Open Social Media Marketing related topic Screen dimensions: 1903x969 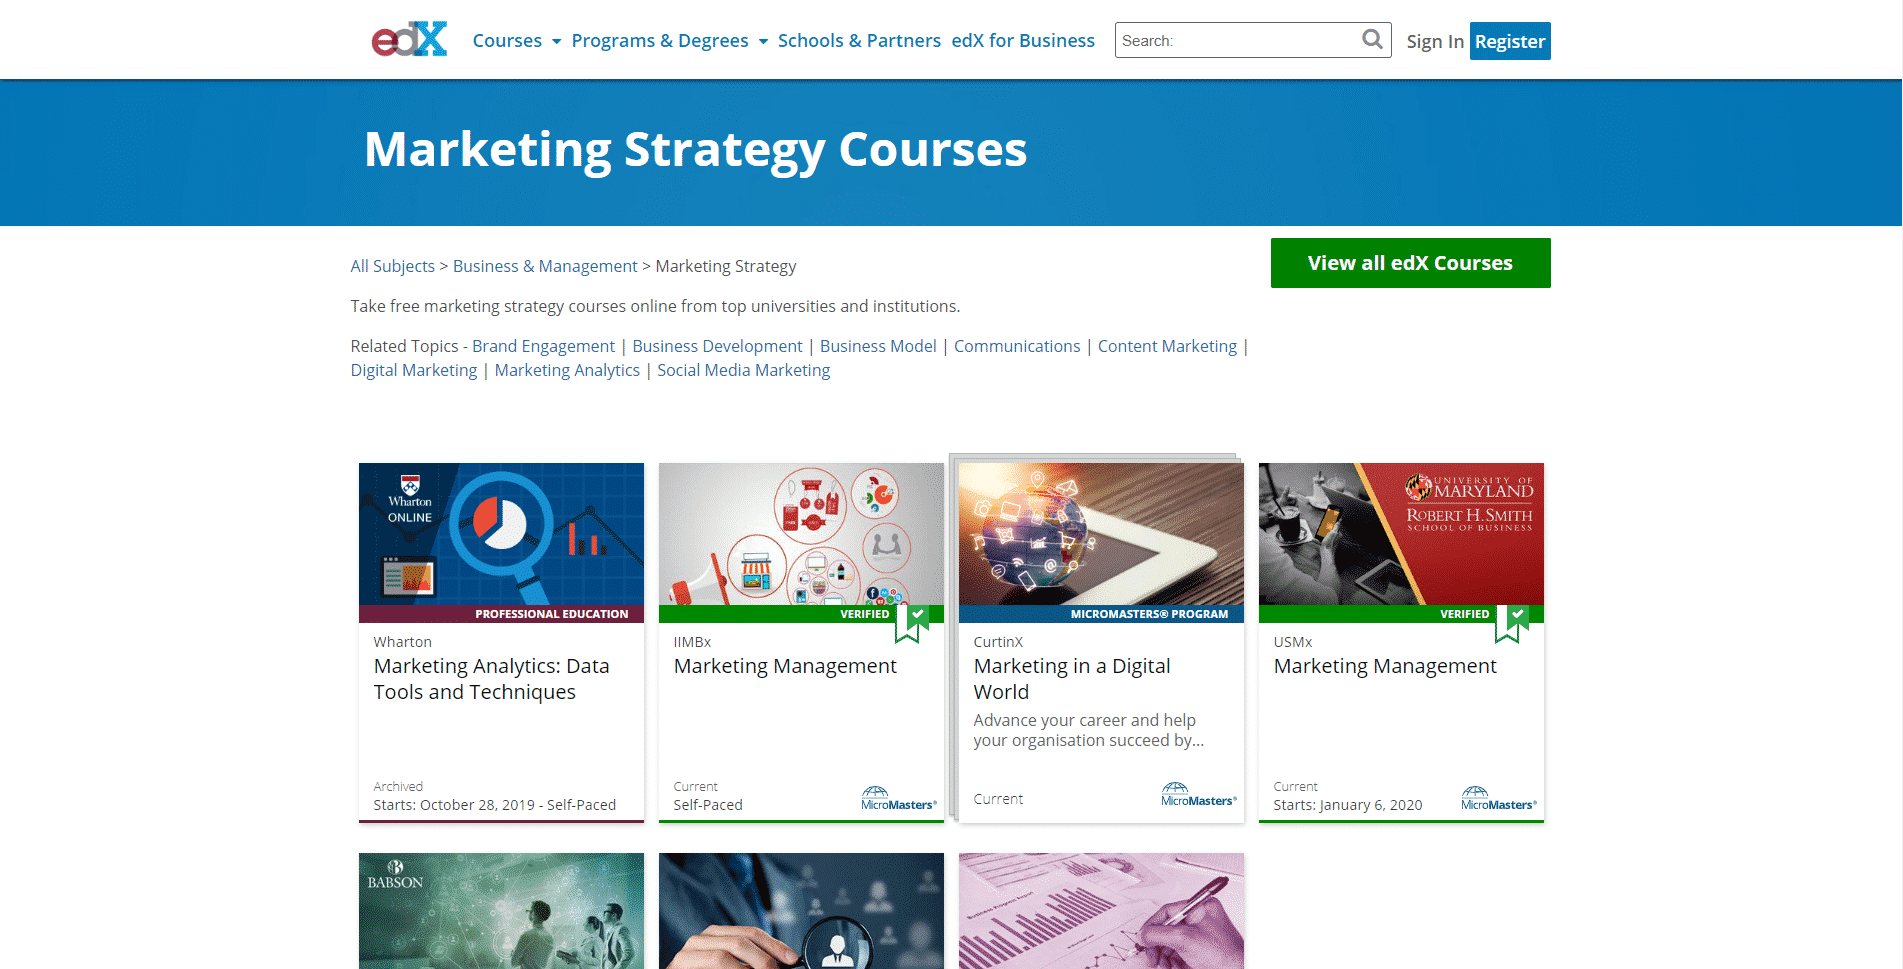point(743,370)
